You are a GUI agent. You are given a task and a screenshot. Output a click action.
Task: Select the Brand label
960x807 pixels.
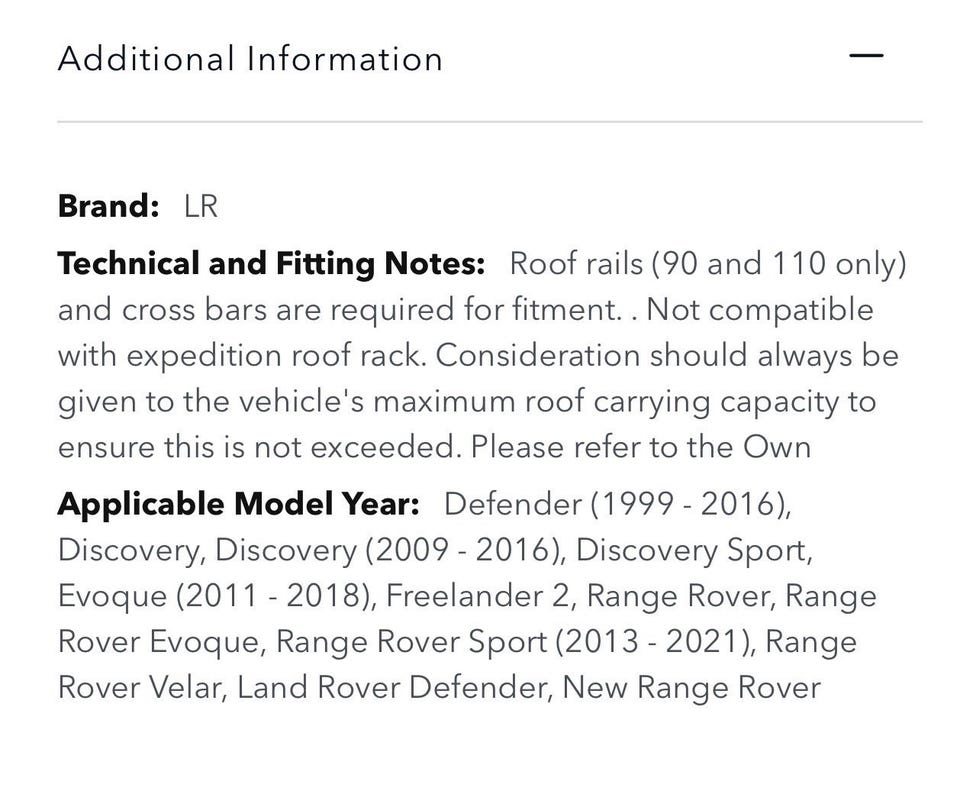(x=108, y=206)
